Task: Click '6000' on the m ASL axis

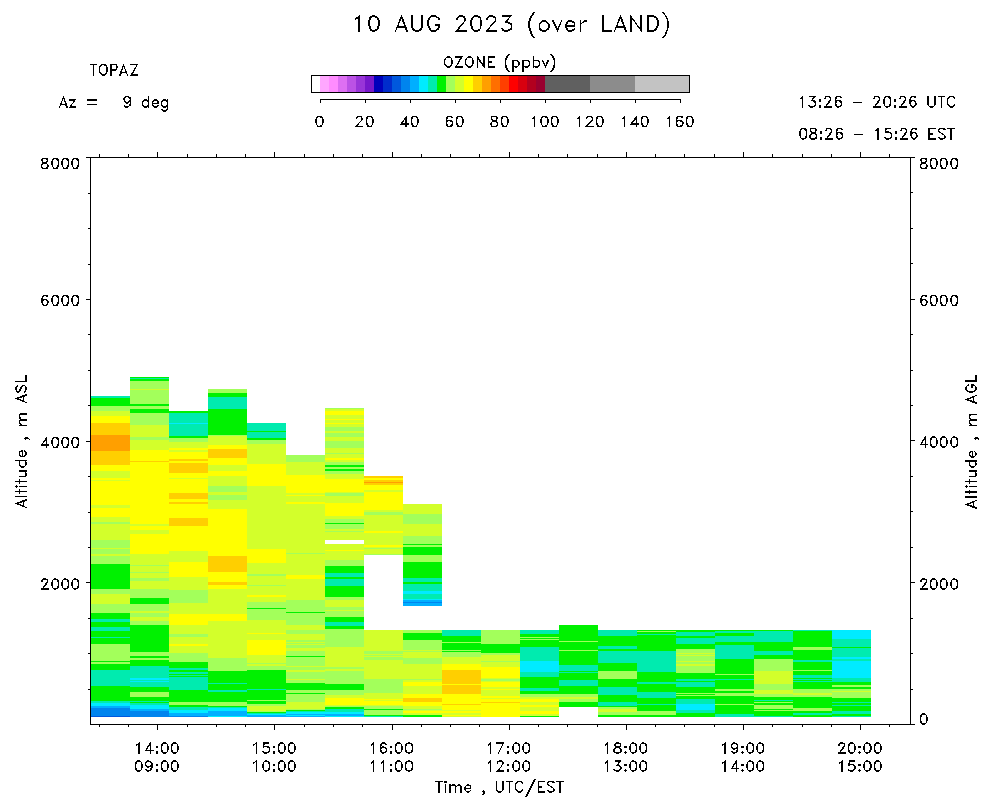Action: click(61, 300)
